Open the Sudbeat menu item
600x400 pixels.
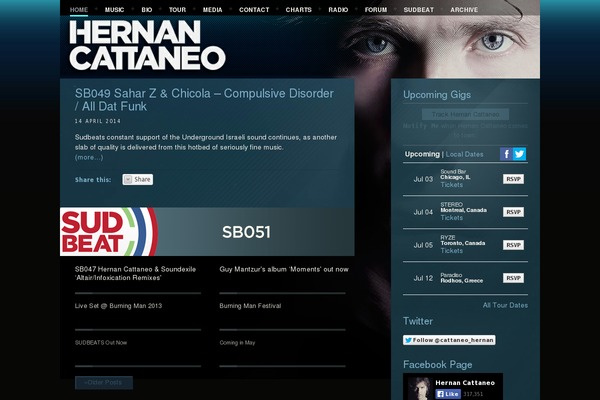coord(419,10)
